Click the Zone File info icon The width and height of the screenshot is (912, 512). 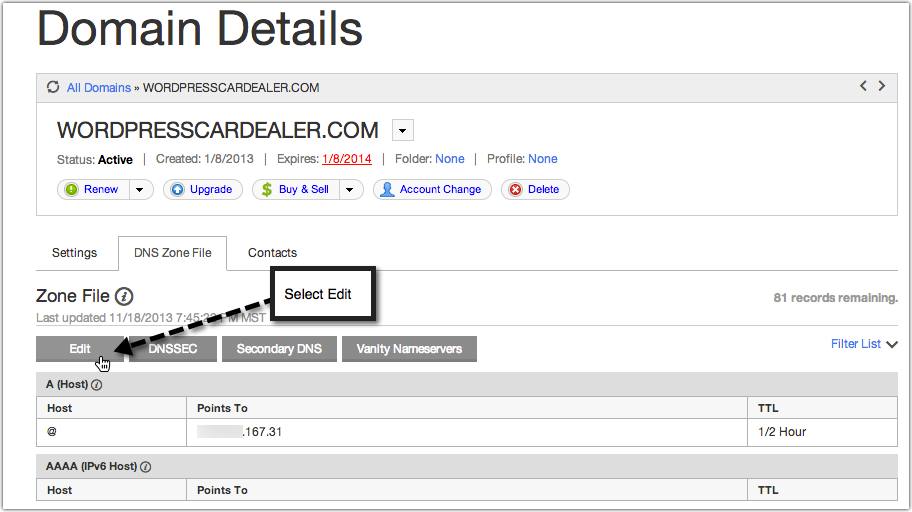click(x=124, y=297)
